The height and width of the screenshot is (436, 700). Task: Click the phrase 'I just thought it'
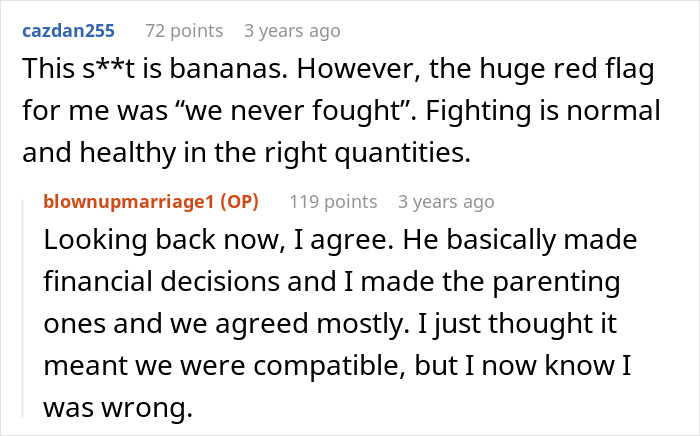(x=517, y=324)
